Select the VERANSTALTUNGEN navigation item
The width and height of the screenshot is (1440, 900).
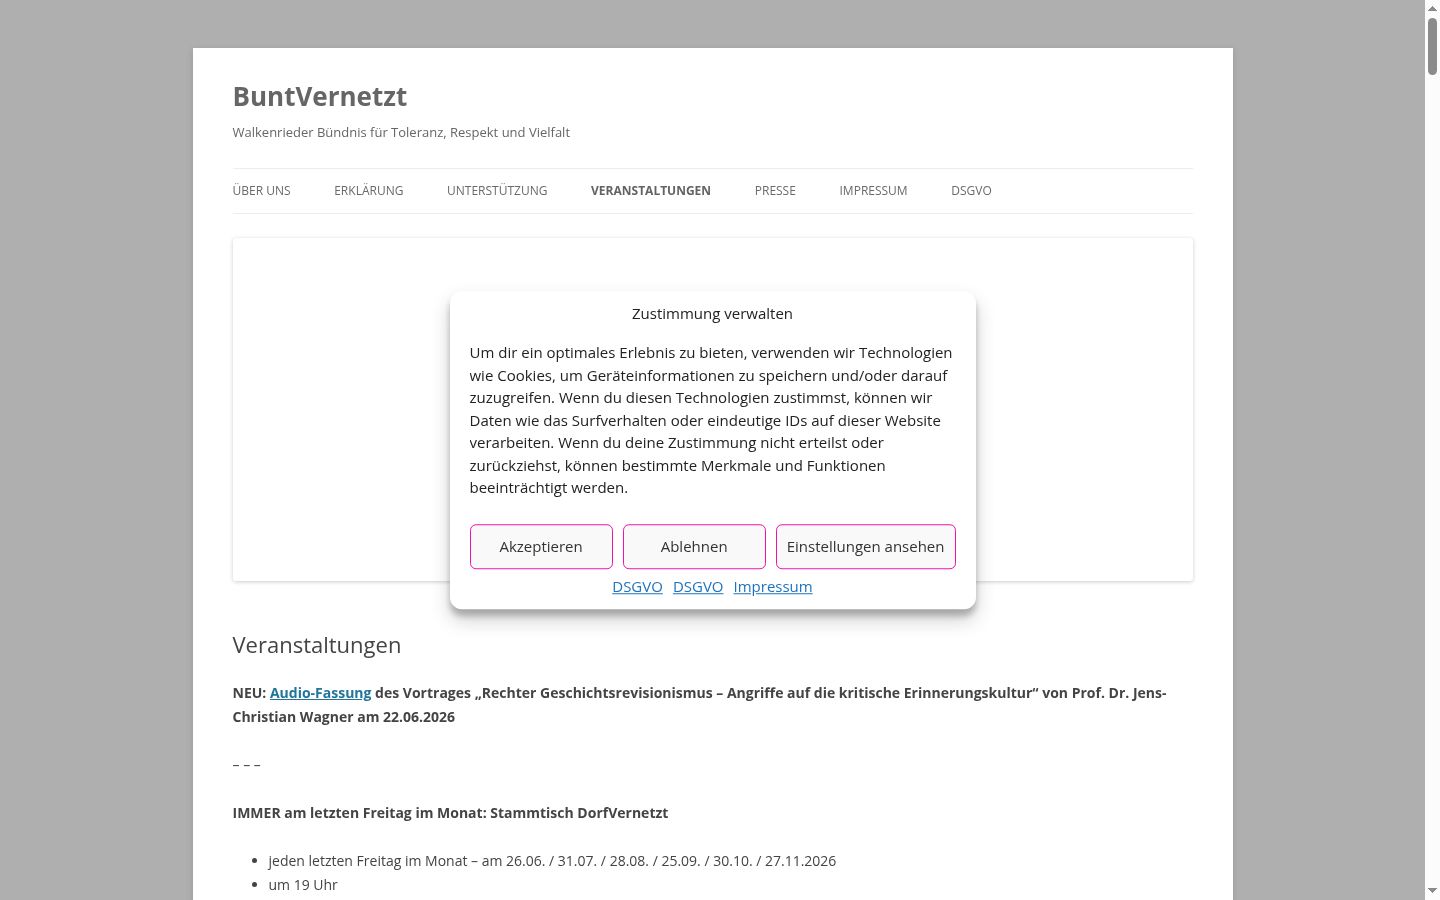[651, 191]
